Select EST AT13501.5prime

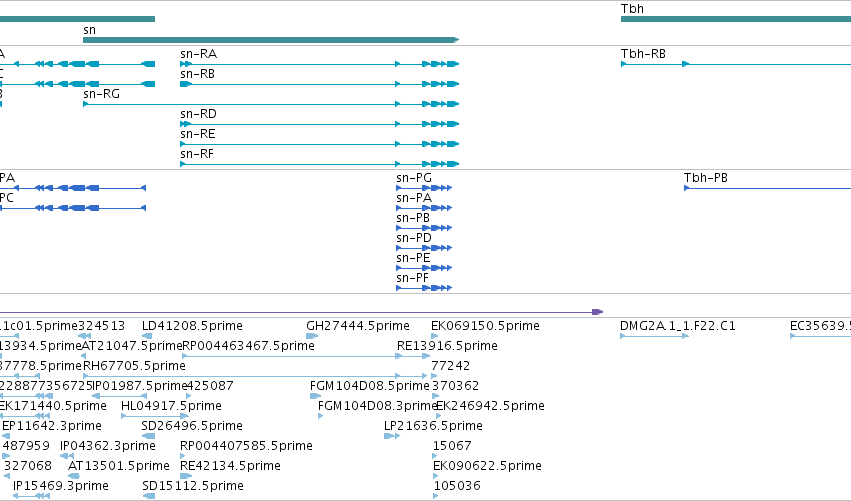click(x=119, y=467)
